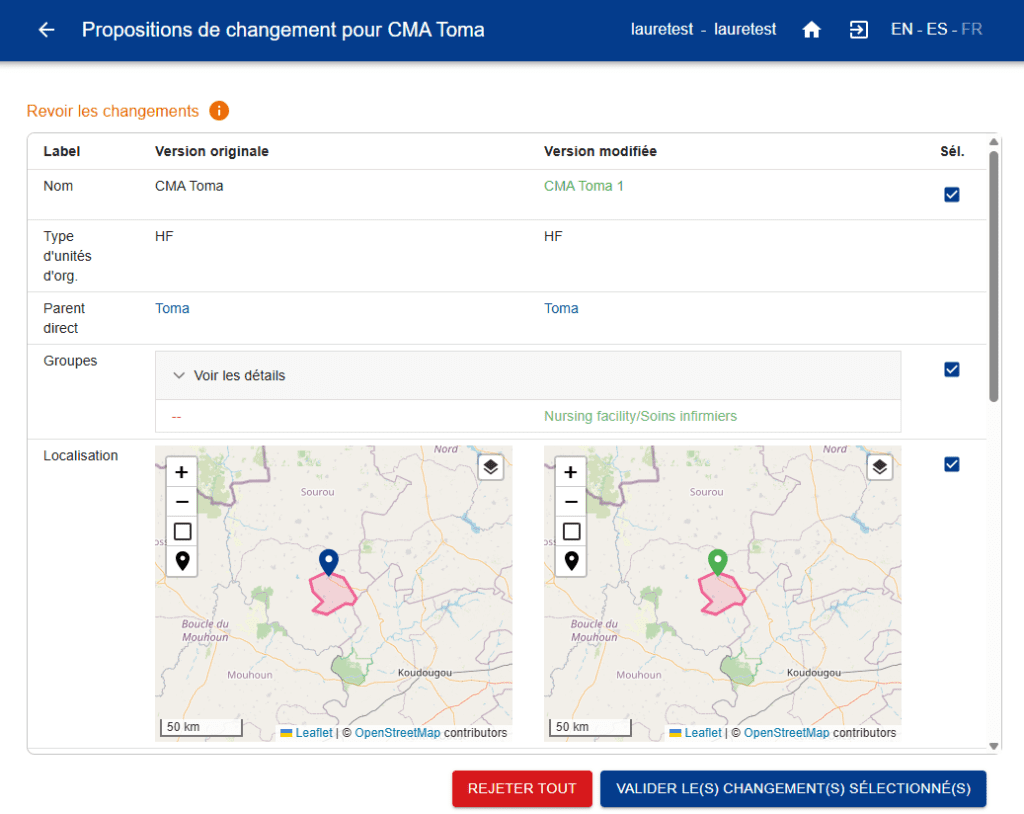This screenshot has width=1024, height=814.
Task: Zoom in on the original location map
Action: tap(182, 472)
